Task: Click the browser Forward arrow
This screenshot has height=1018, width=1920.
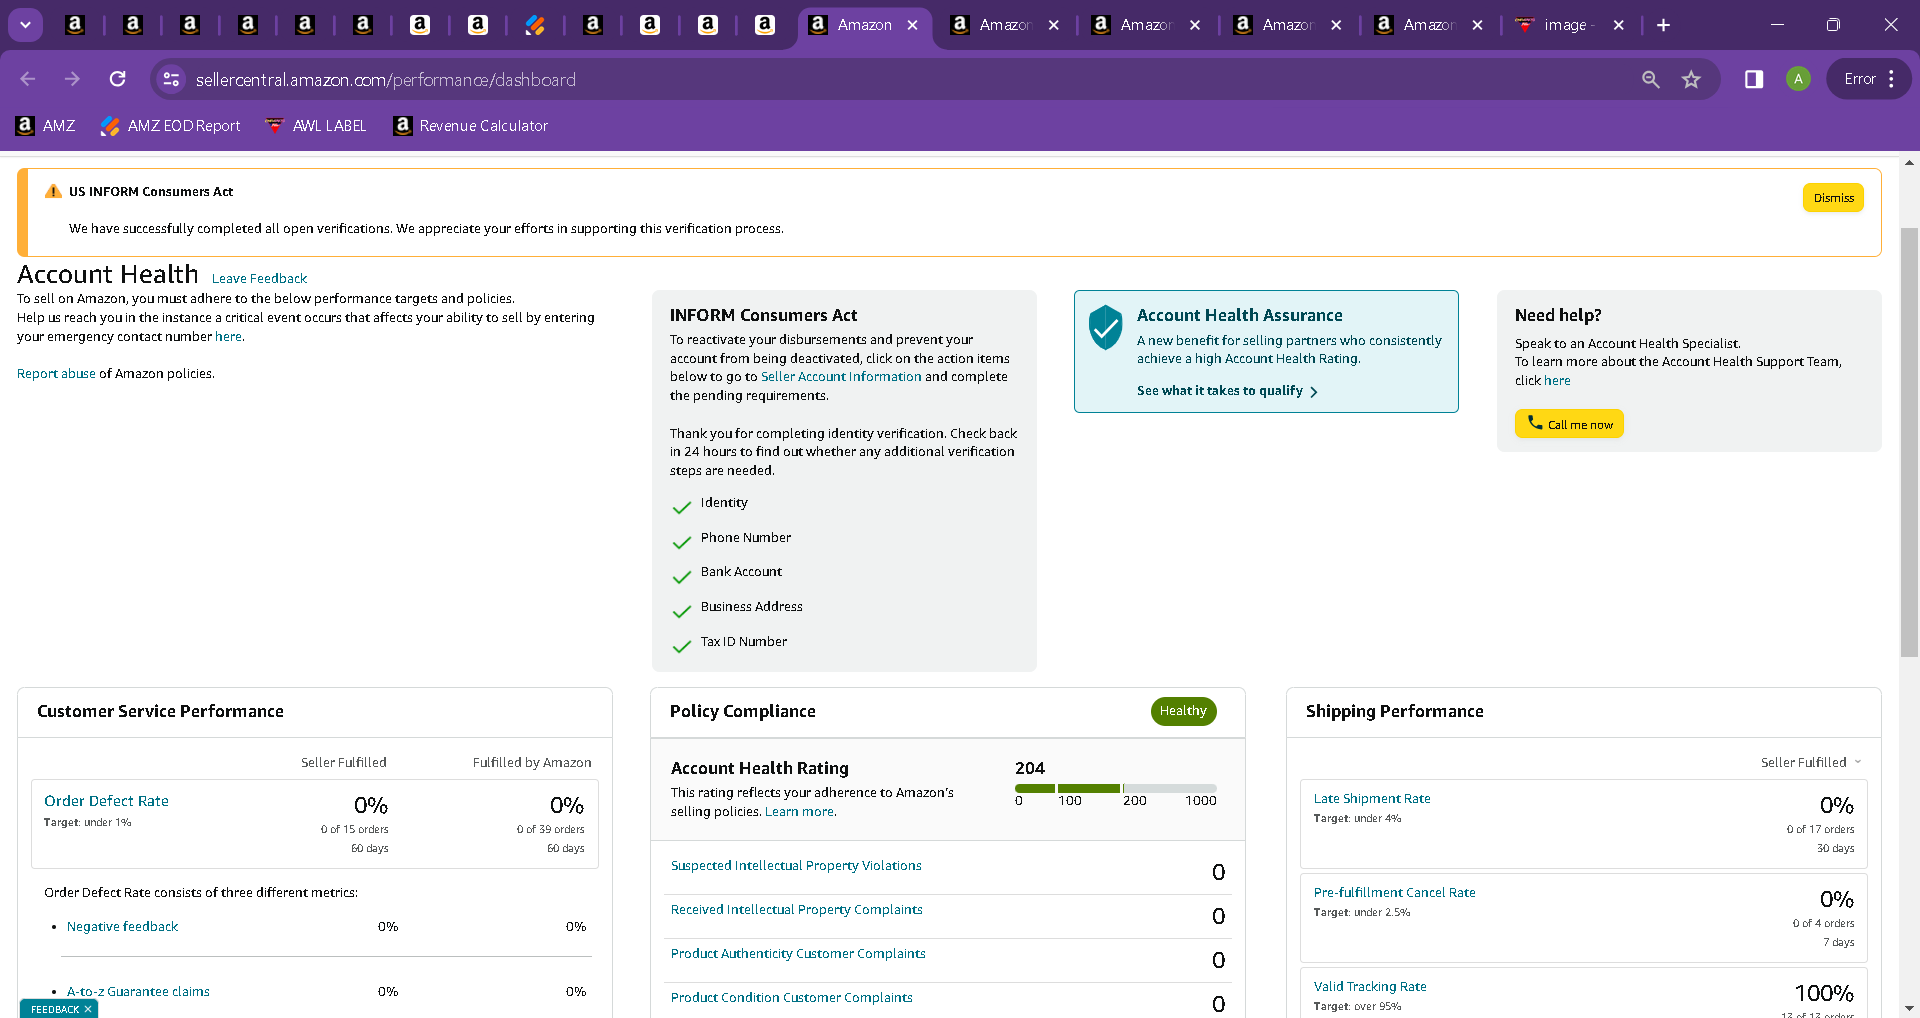Action: click(72, 79)
